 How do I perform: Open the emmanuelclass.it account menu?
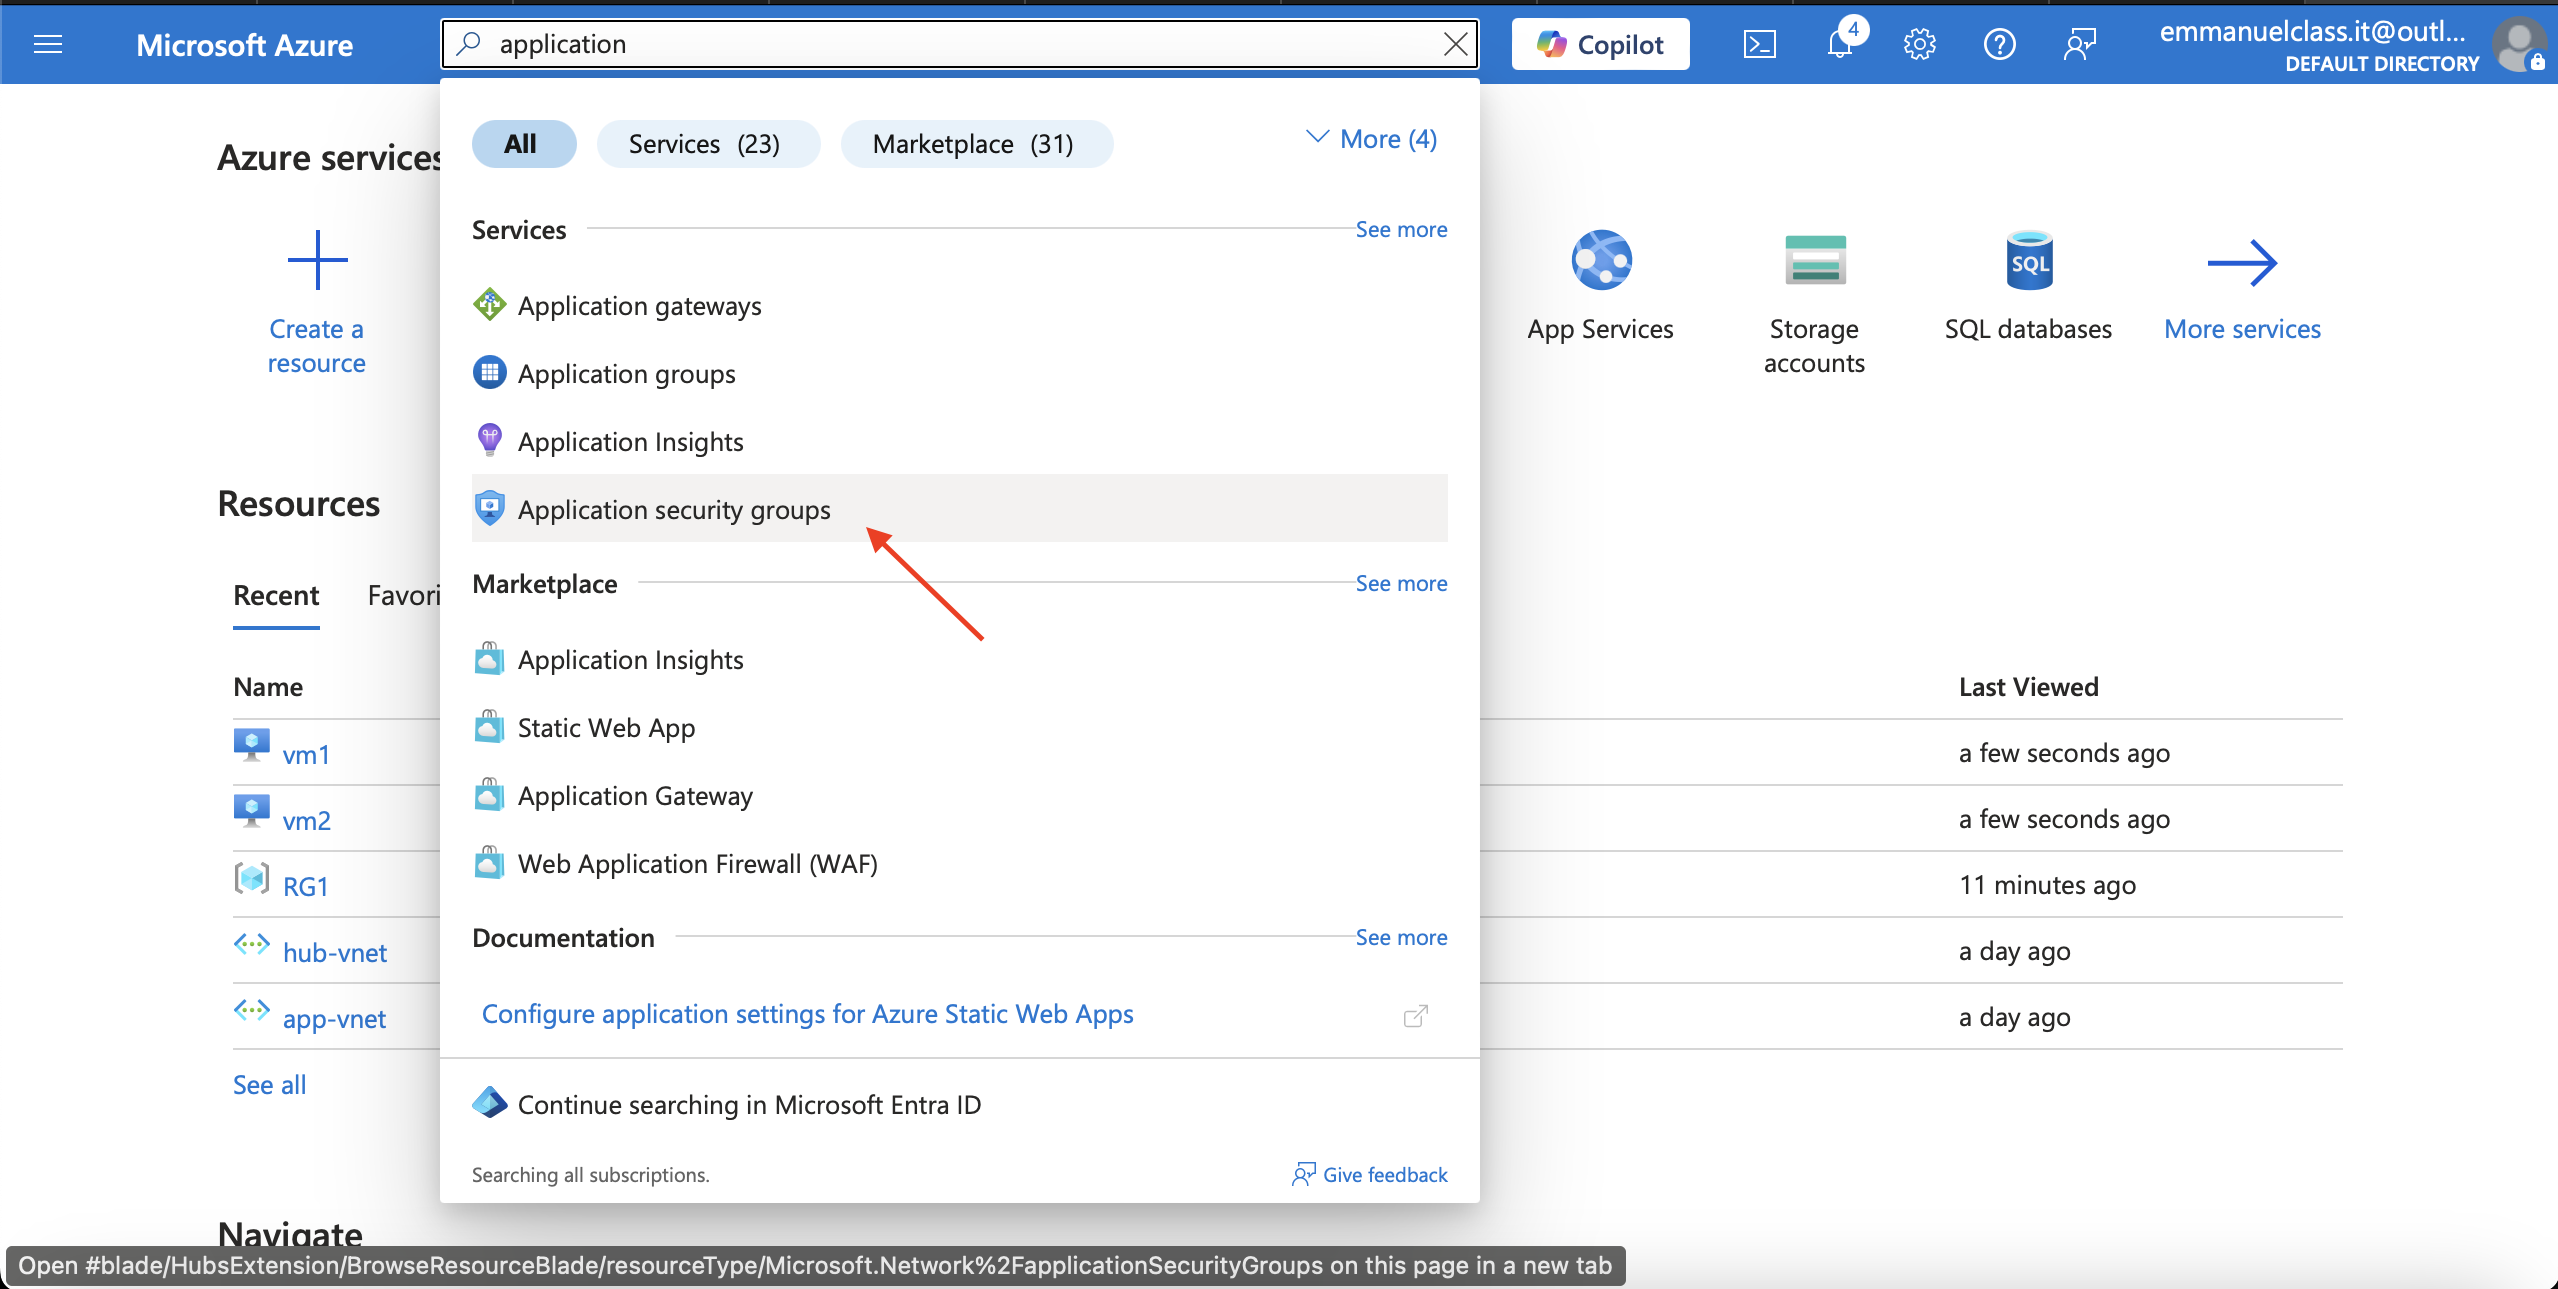click(2319, 46)
